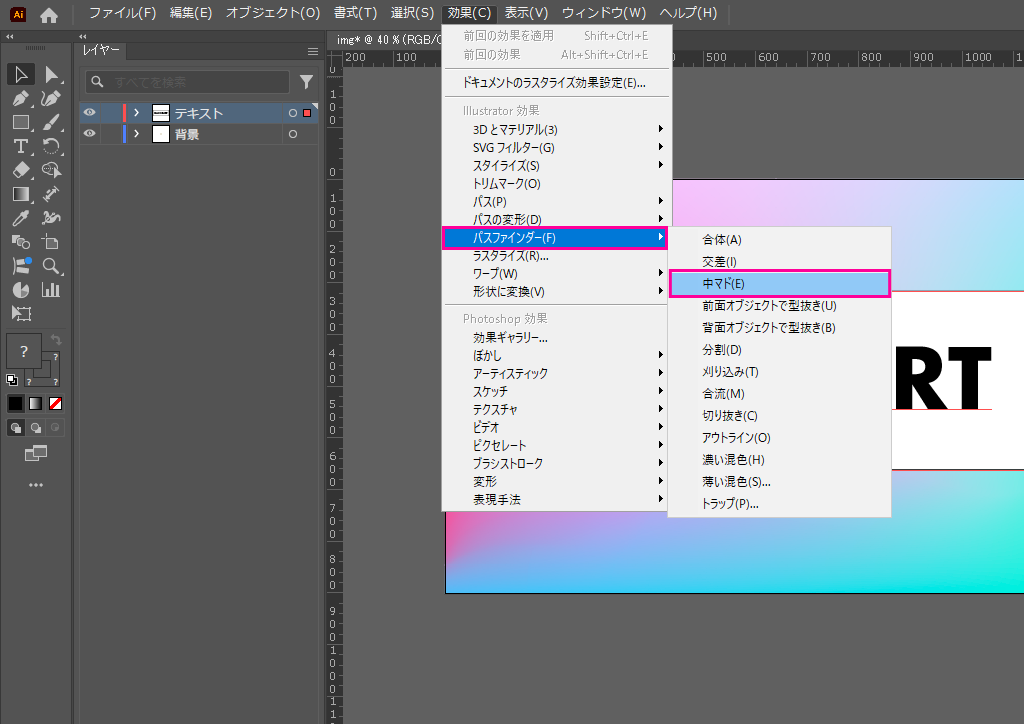Screen dimensions: 1024x724
Task: Click the target circle of 背景 layer
Action: coord(293,134)
